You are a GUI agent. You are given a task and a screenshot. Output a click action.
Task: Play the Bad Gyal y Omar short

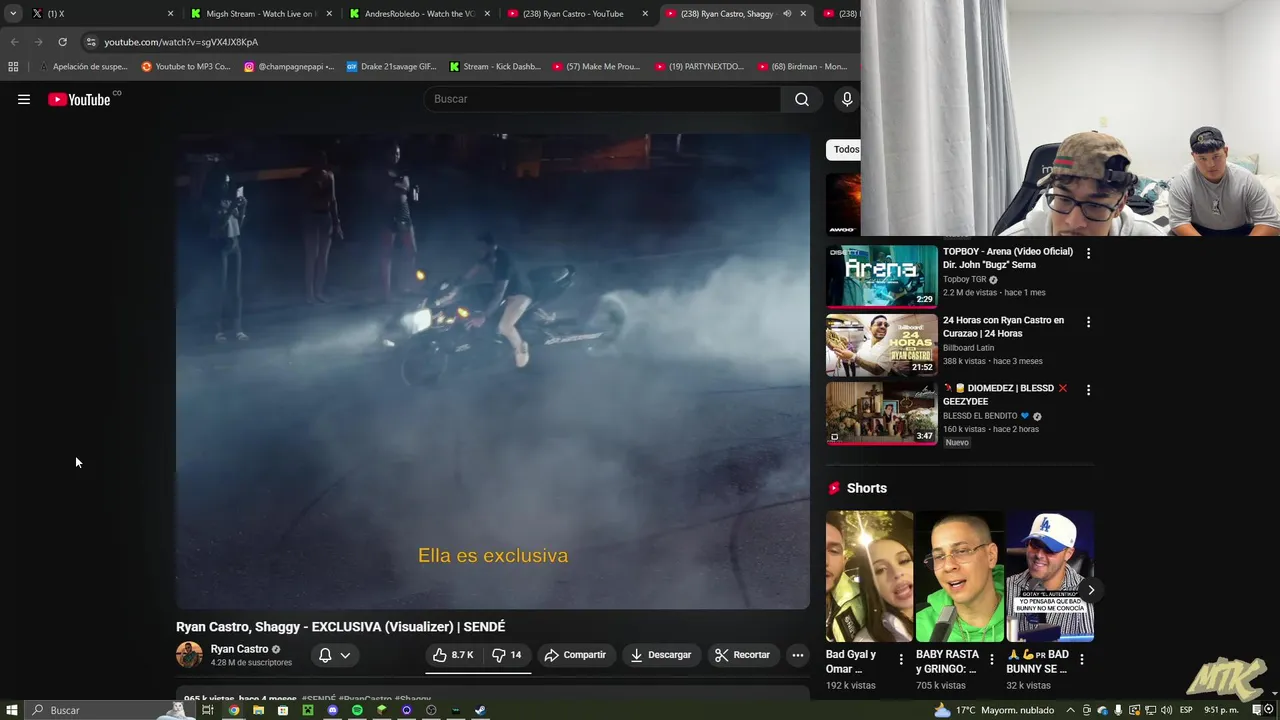tap(869, 576)
